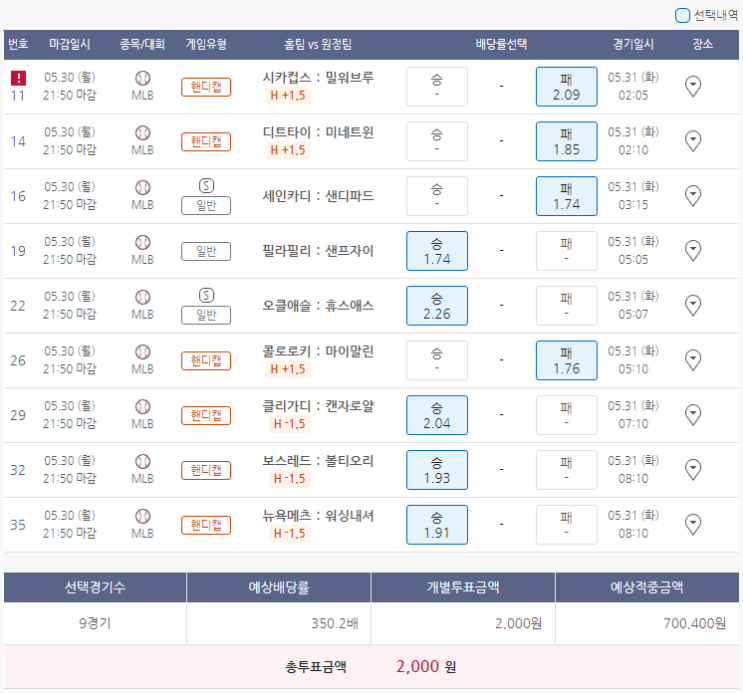743x693 pixels.
Task: Open venue pin for game 16
Action: (693, 196)
